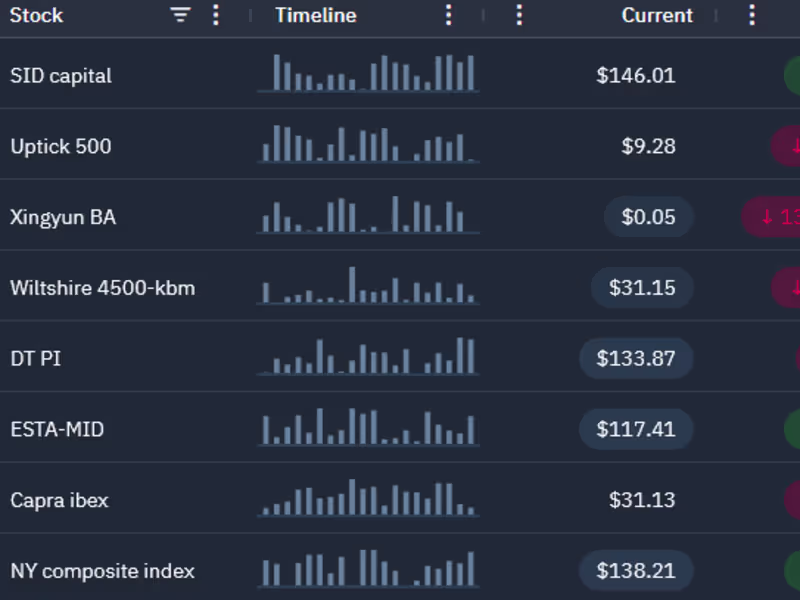The height and width of the screenshot is (600, 800).
Task: Select the NY composite index stock name
Action: coord(103,571)
